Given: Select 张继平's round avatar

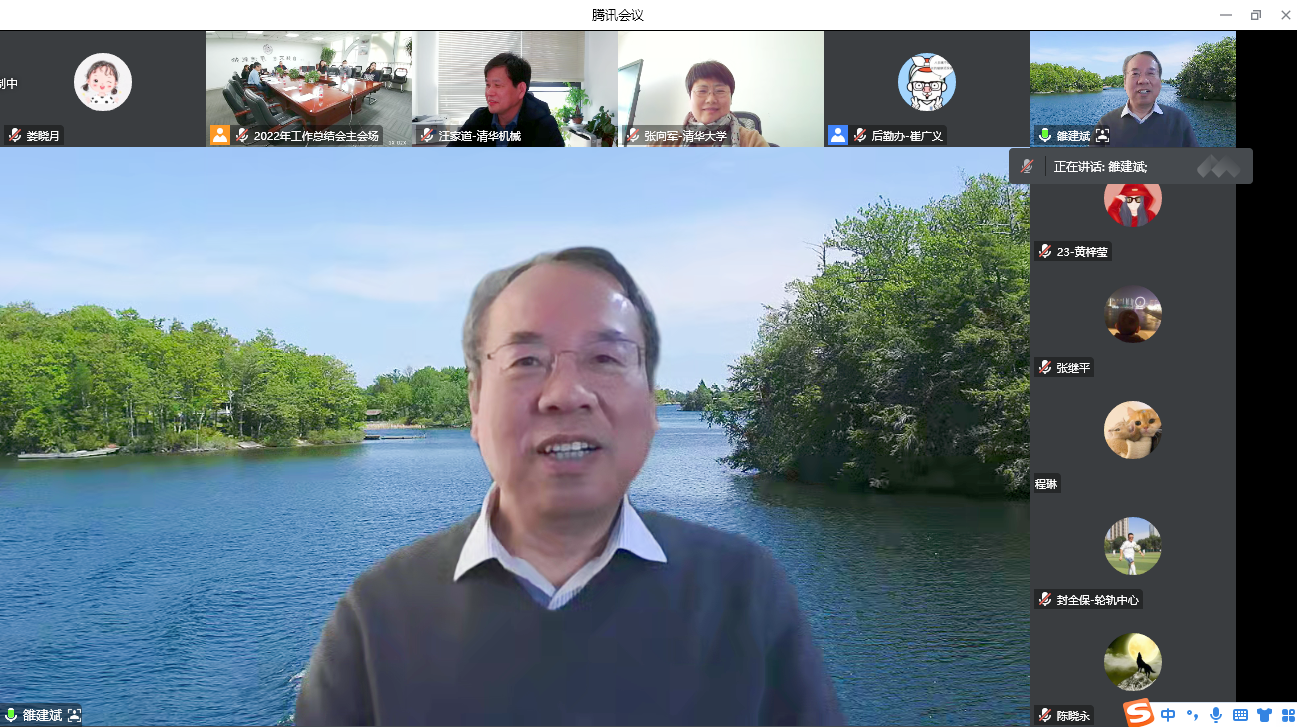Looking at the screenshot, I should click(x=1133, y=314).
